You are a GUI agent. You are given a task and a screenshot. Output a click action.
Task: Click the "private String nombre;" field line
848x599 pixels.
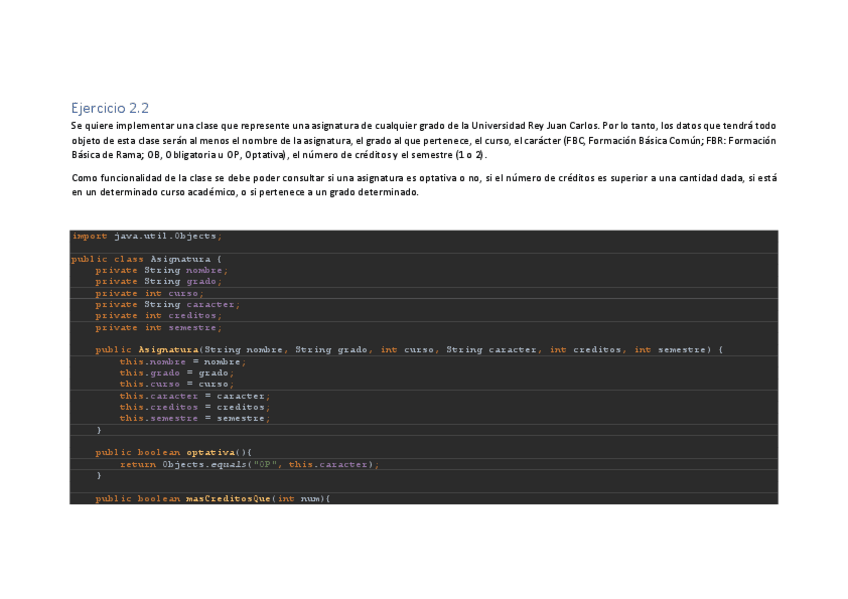(161, 270)
